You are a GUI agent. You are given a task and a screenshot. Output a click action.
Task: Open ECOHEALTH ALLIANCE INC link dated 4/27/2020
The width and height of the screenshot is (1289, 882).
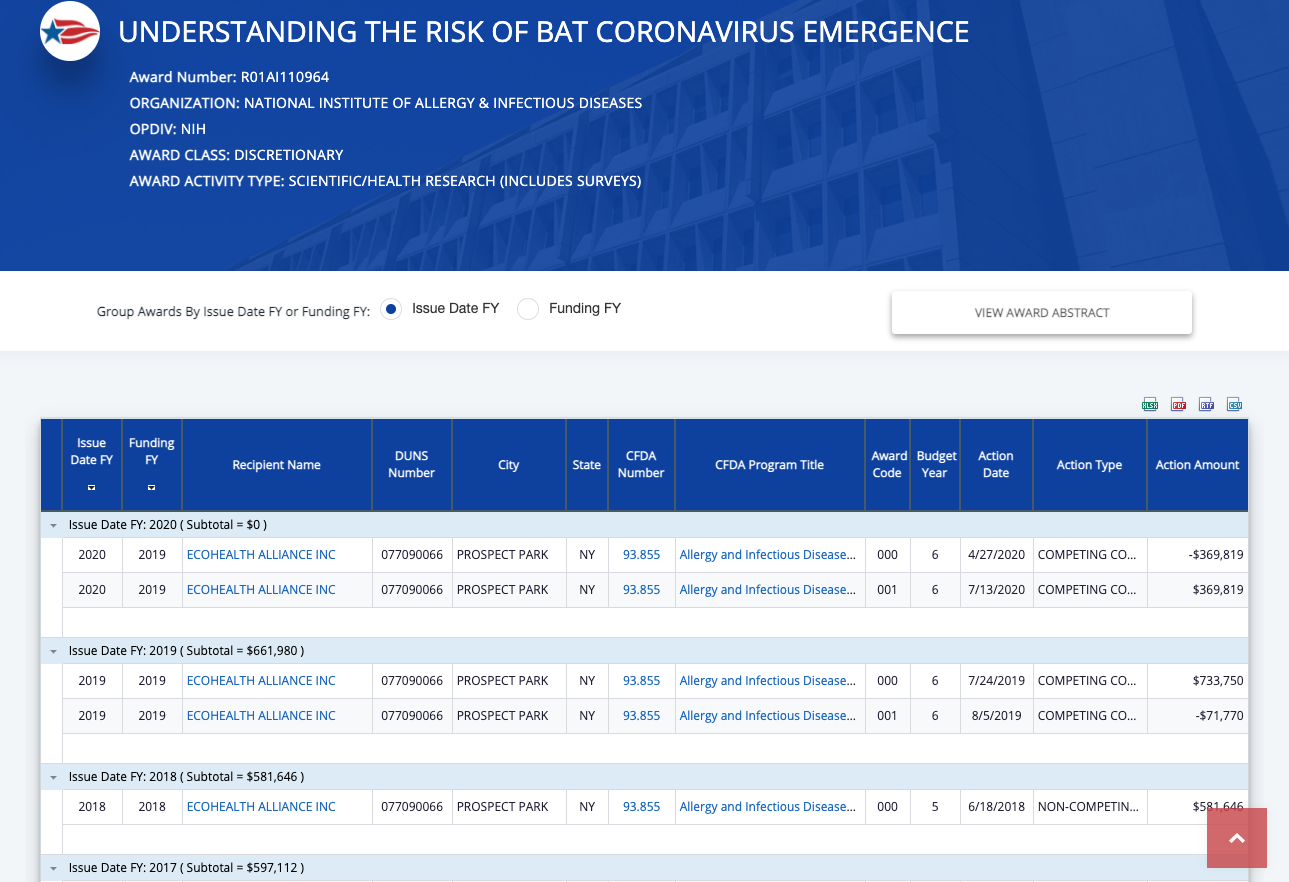click(261, 555)
